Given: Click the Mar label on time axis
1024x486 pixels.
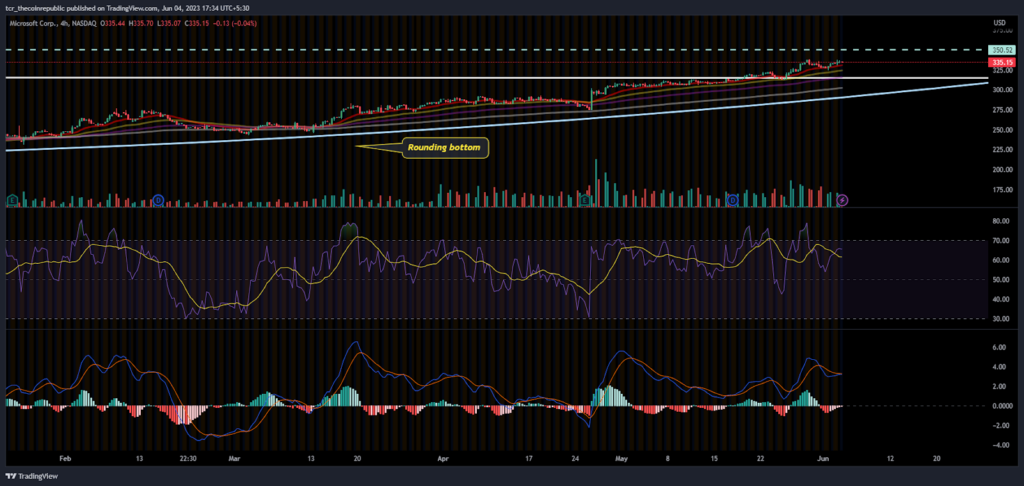Looking at the screenshot, I should pos(235,459).
